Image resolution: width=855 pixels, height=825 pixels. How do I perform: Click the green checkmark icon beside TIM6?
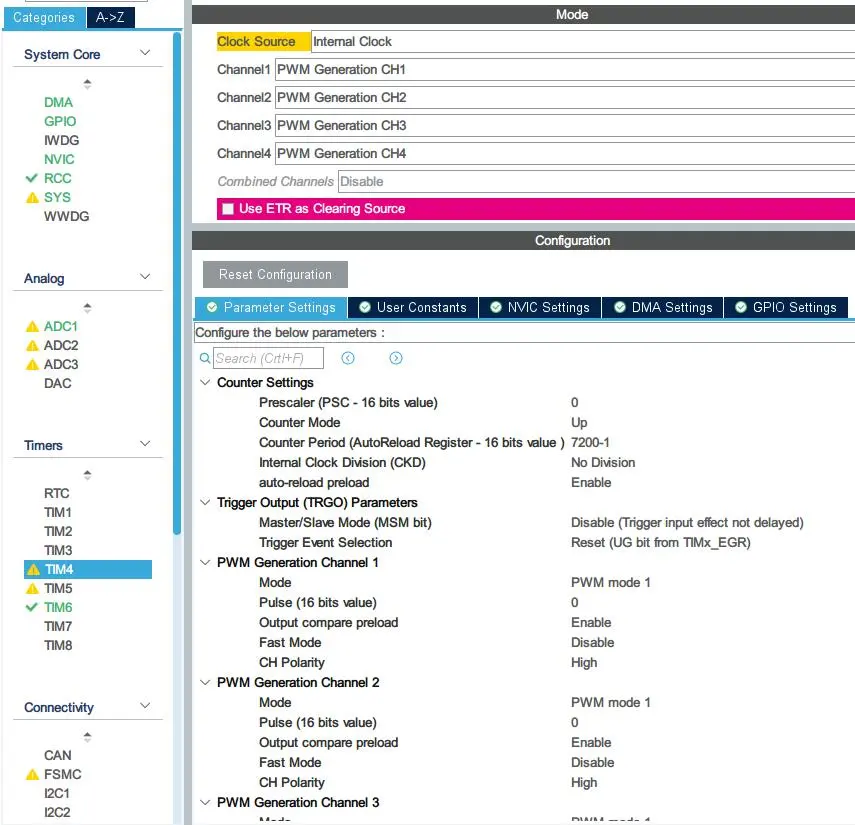pos(32,607)
